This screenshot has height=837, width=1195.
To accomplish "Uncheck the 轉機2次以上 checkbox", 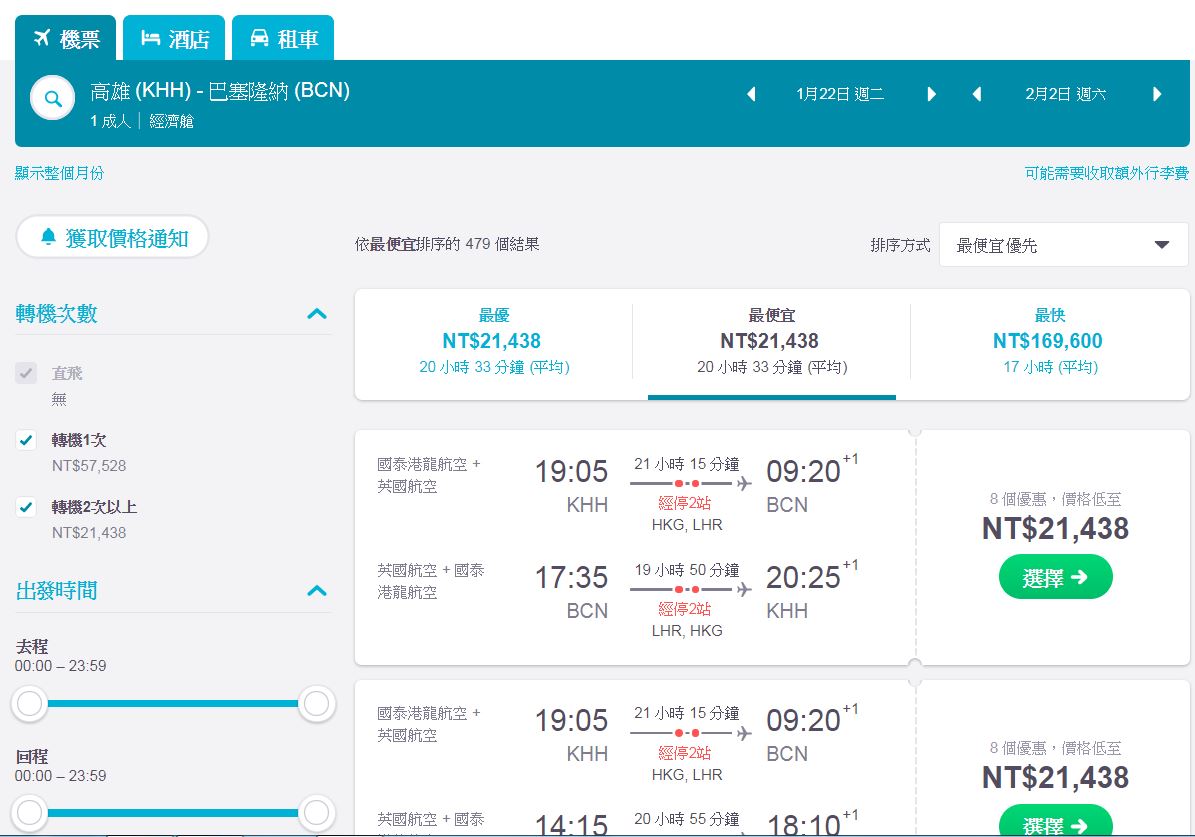I will [27, 507].
